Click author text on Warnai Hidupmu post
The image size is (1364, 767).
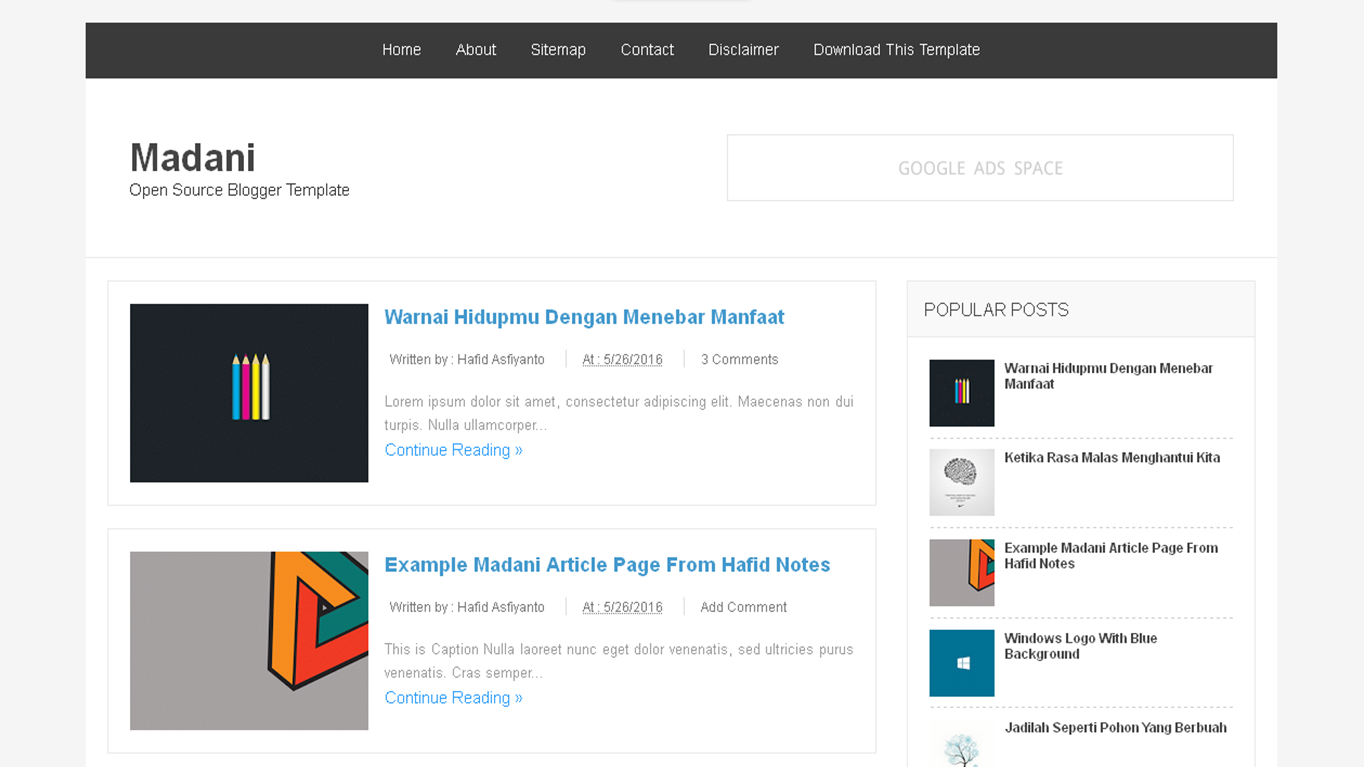[467, 359]
